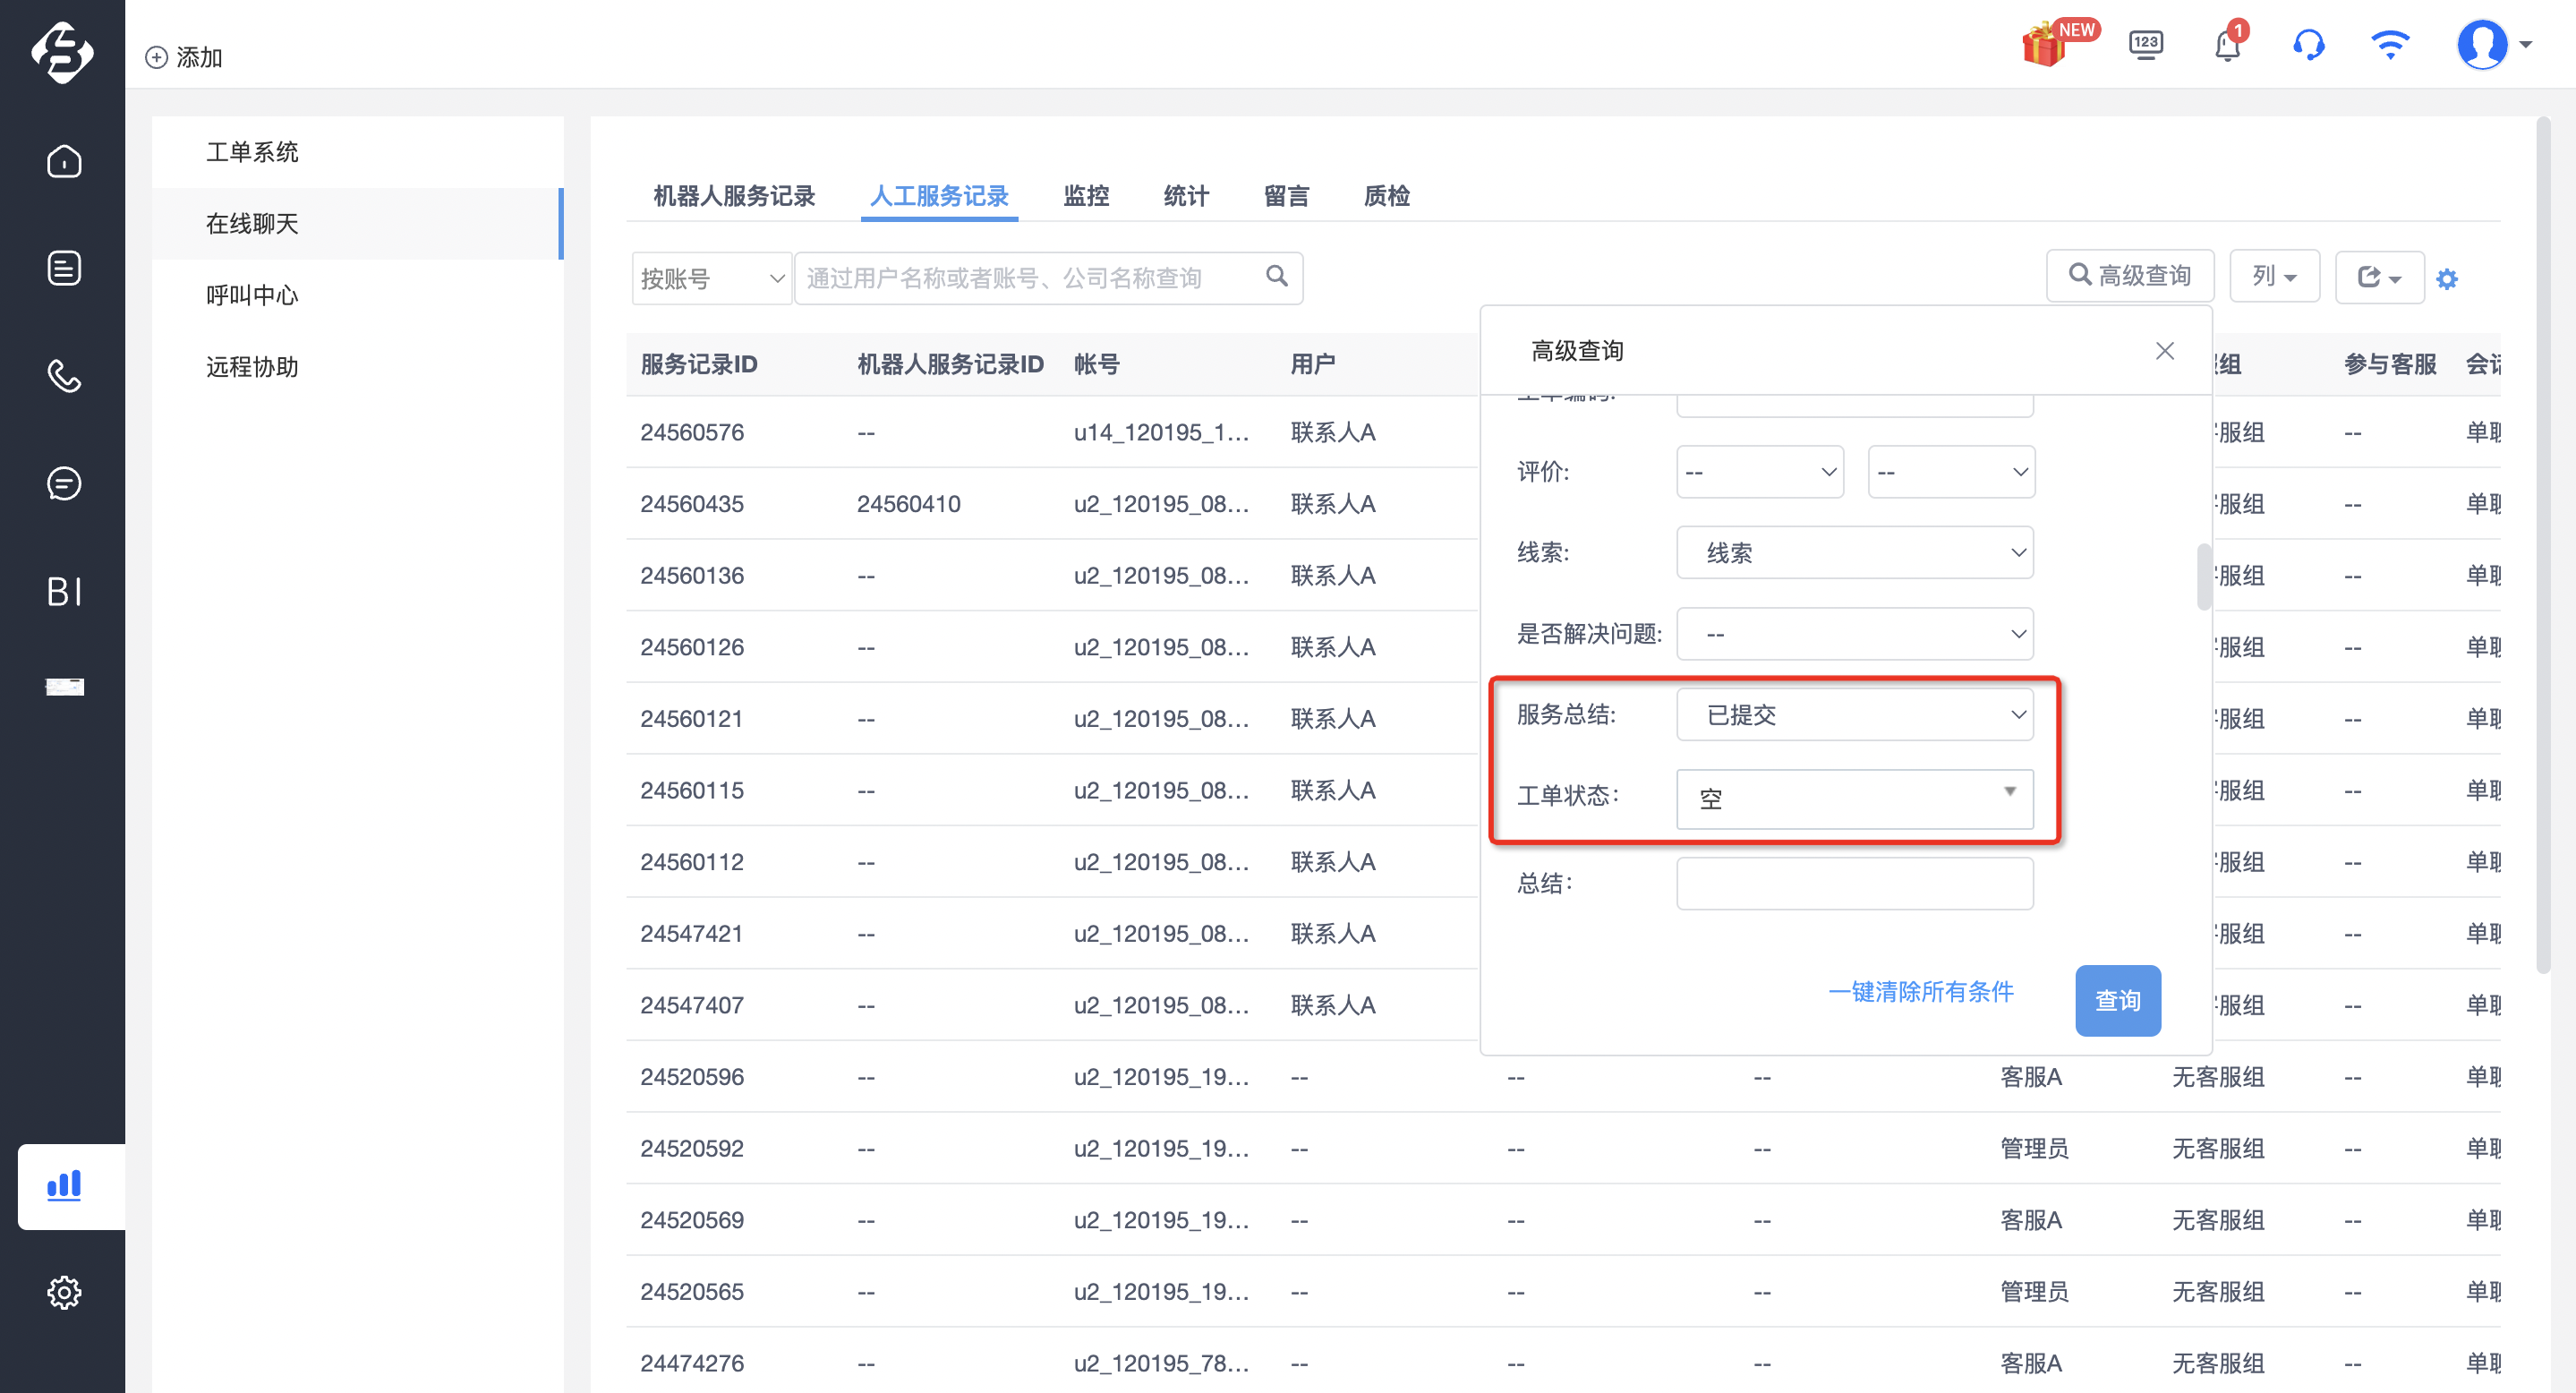Switch to the 机器人服务记录 tab
The image size is (2576, 1393).
[x=734, y=196]
